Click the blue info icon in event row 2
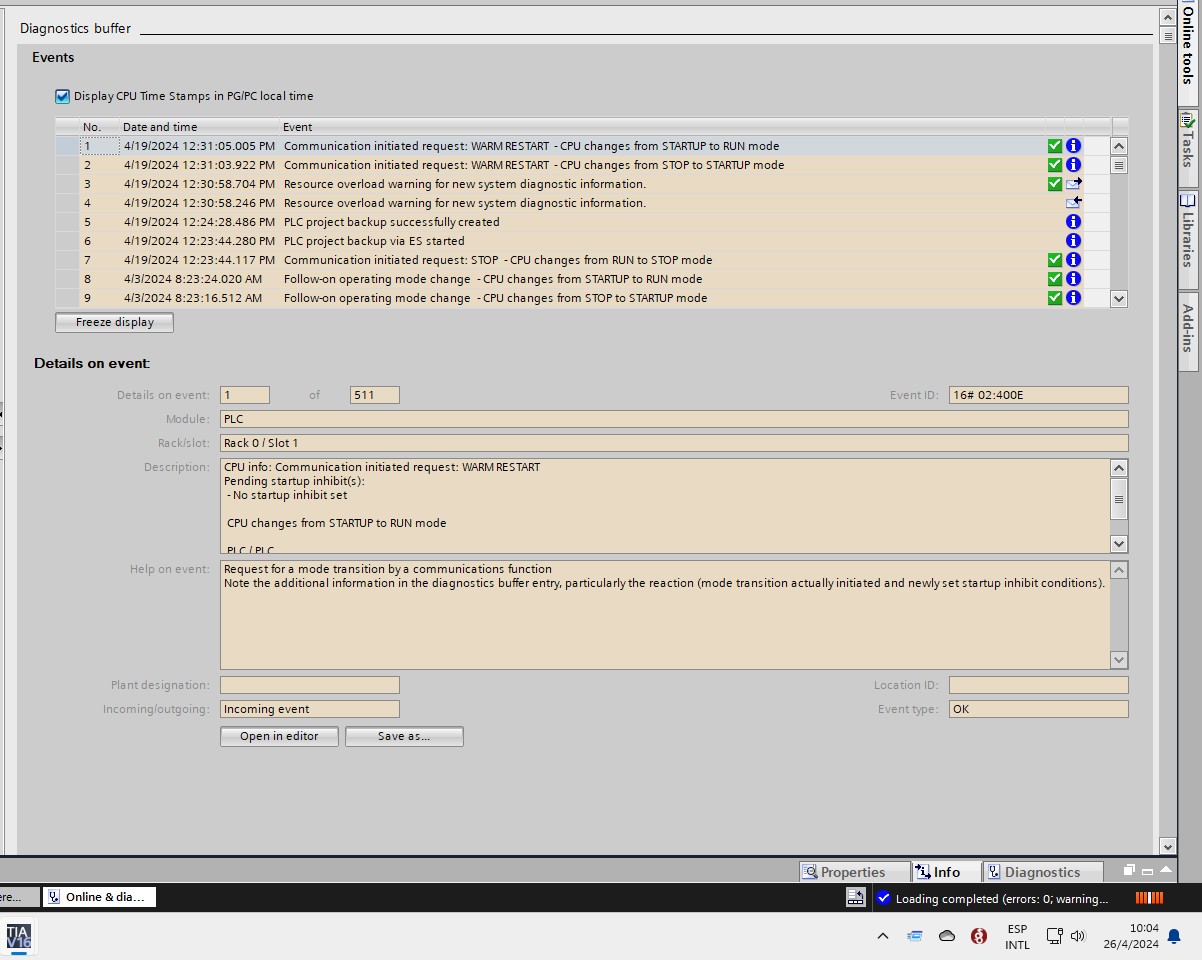 pos(1073,165)
